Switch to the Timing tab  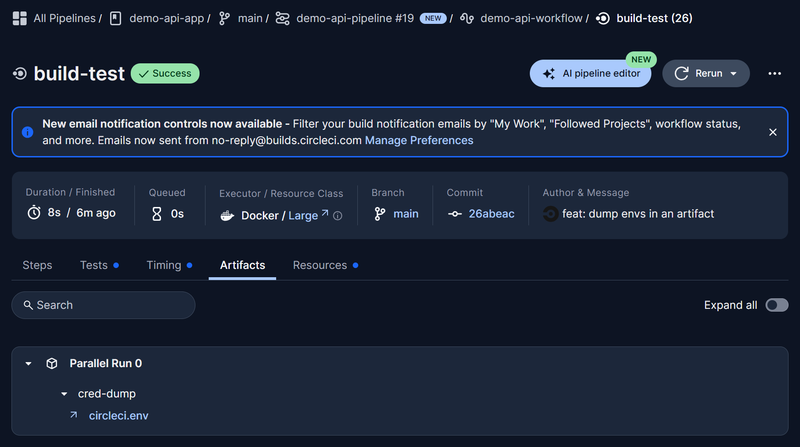[163, 265]
